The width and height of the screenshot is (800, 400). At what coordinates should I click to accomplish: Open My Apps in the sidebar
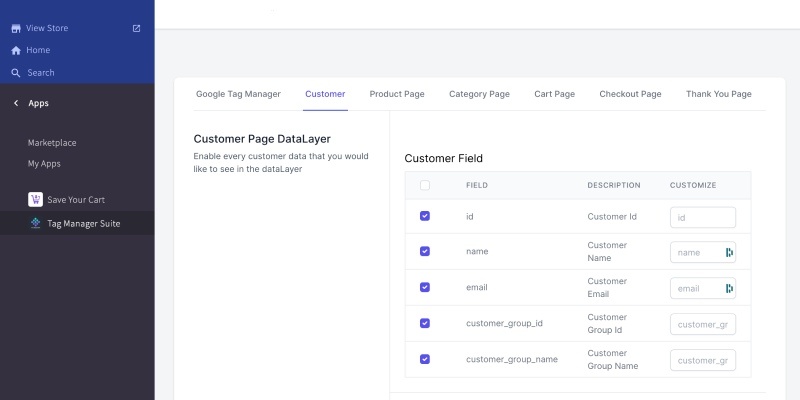[x=44, y=164]
